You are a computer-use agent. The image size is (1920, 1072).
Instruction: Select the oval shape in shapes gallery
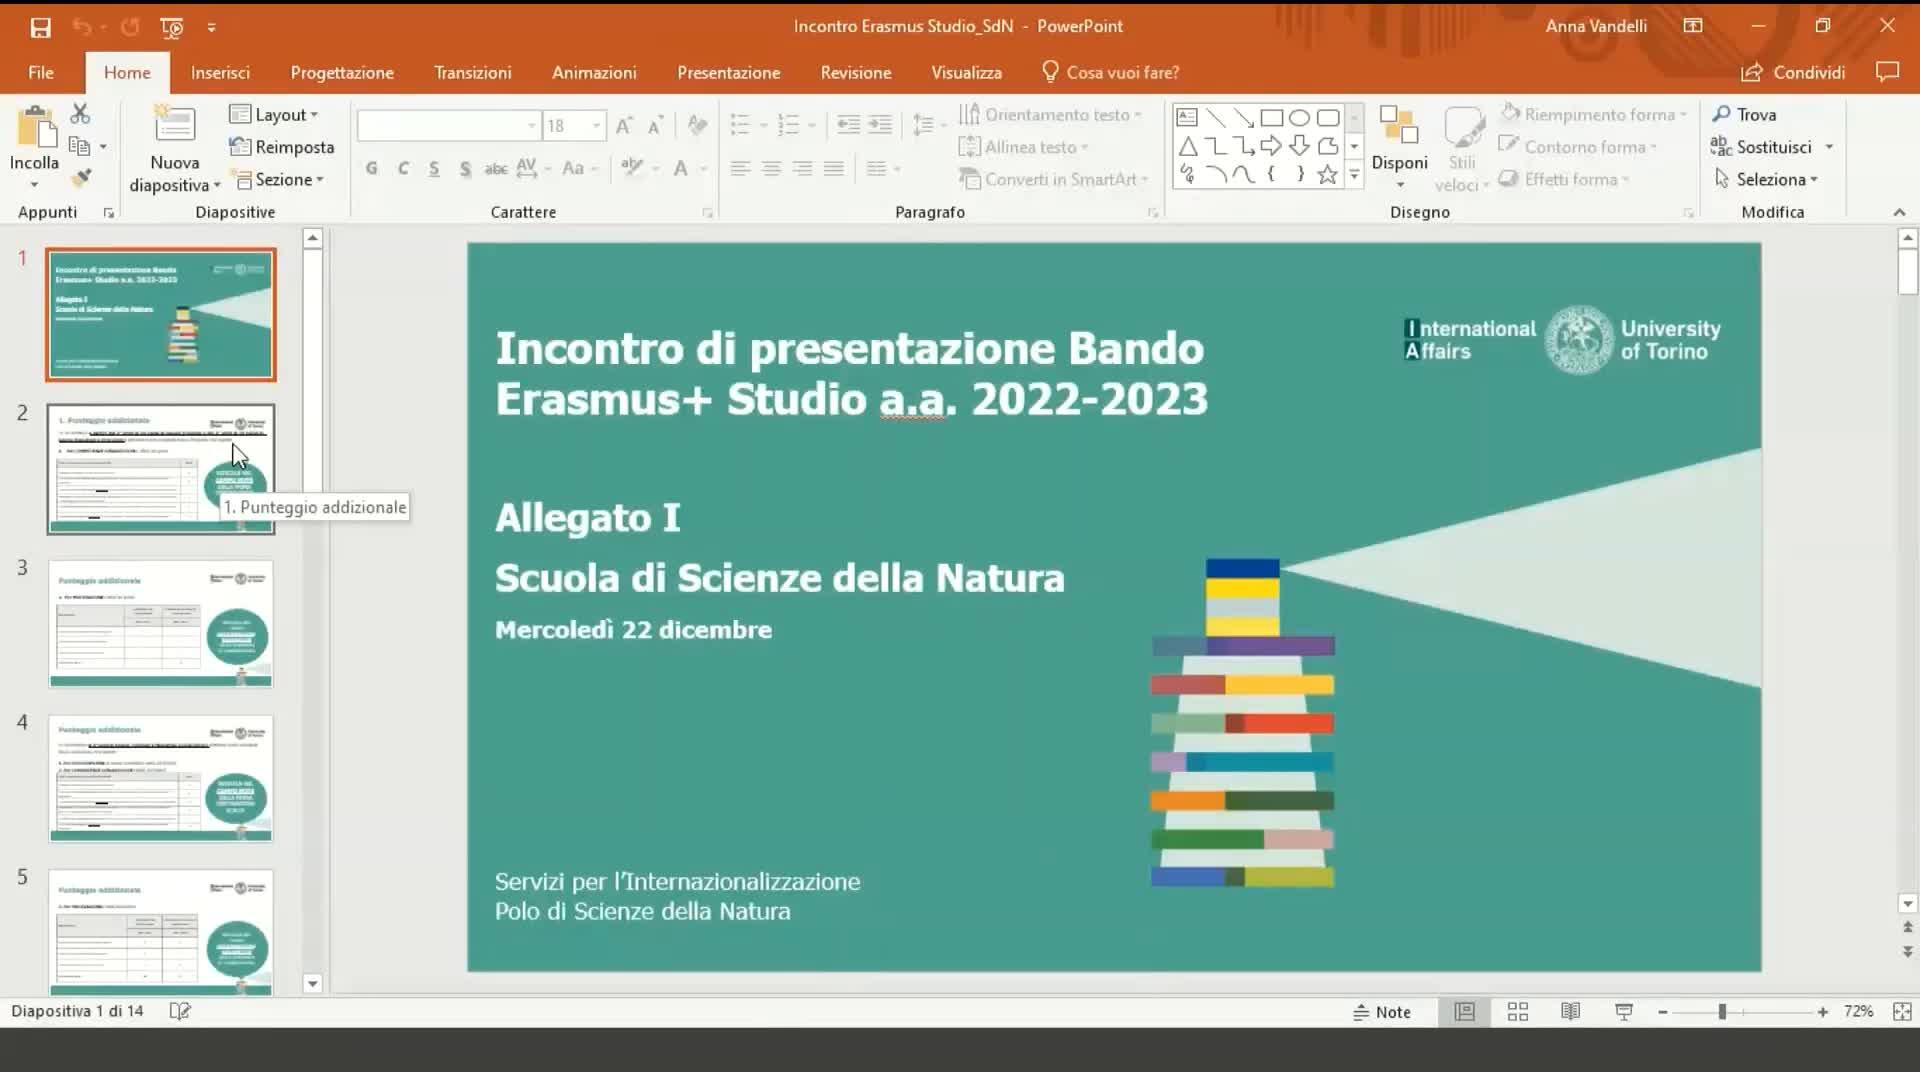(1299, 117)
